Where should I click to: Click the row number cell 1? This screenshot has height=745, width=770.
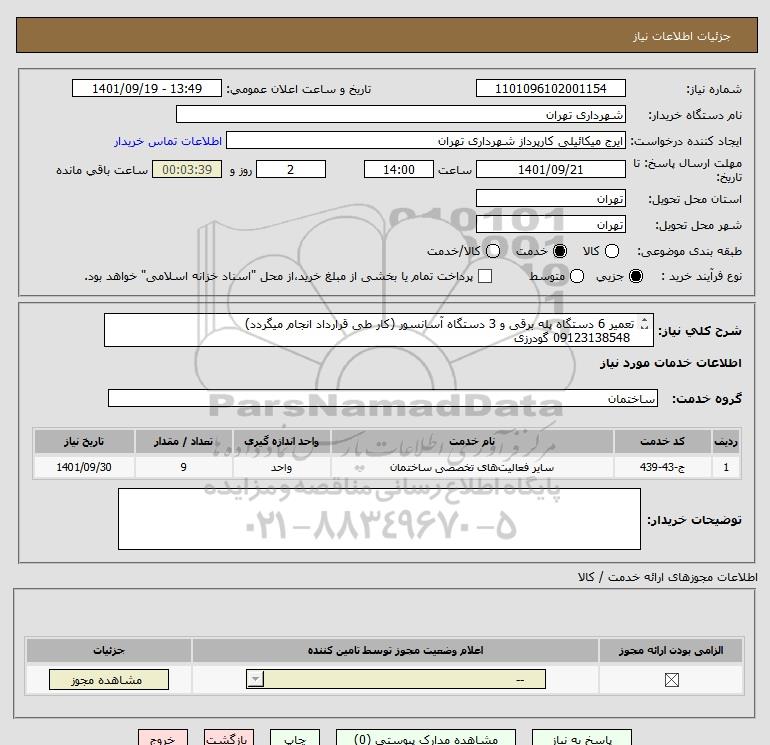tap(726, 467)
